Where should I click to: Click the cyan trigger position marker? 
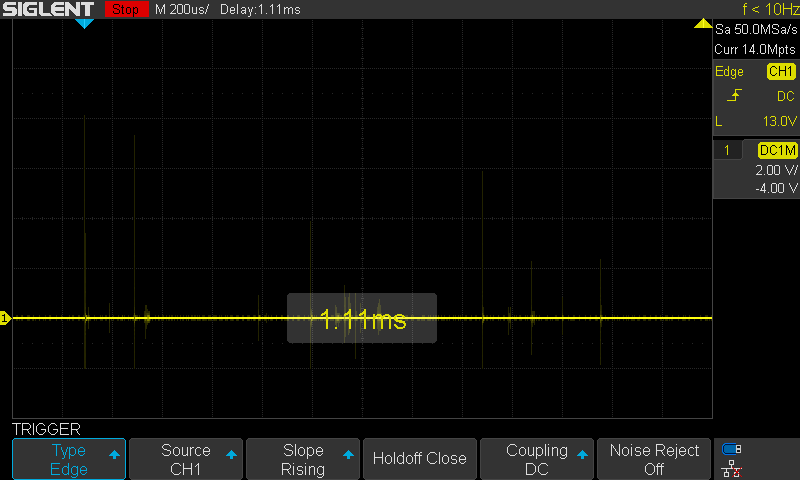(x=84, y=23)
